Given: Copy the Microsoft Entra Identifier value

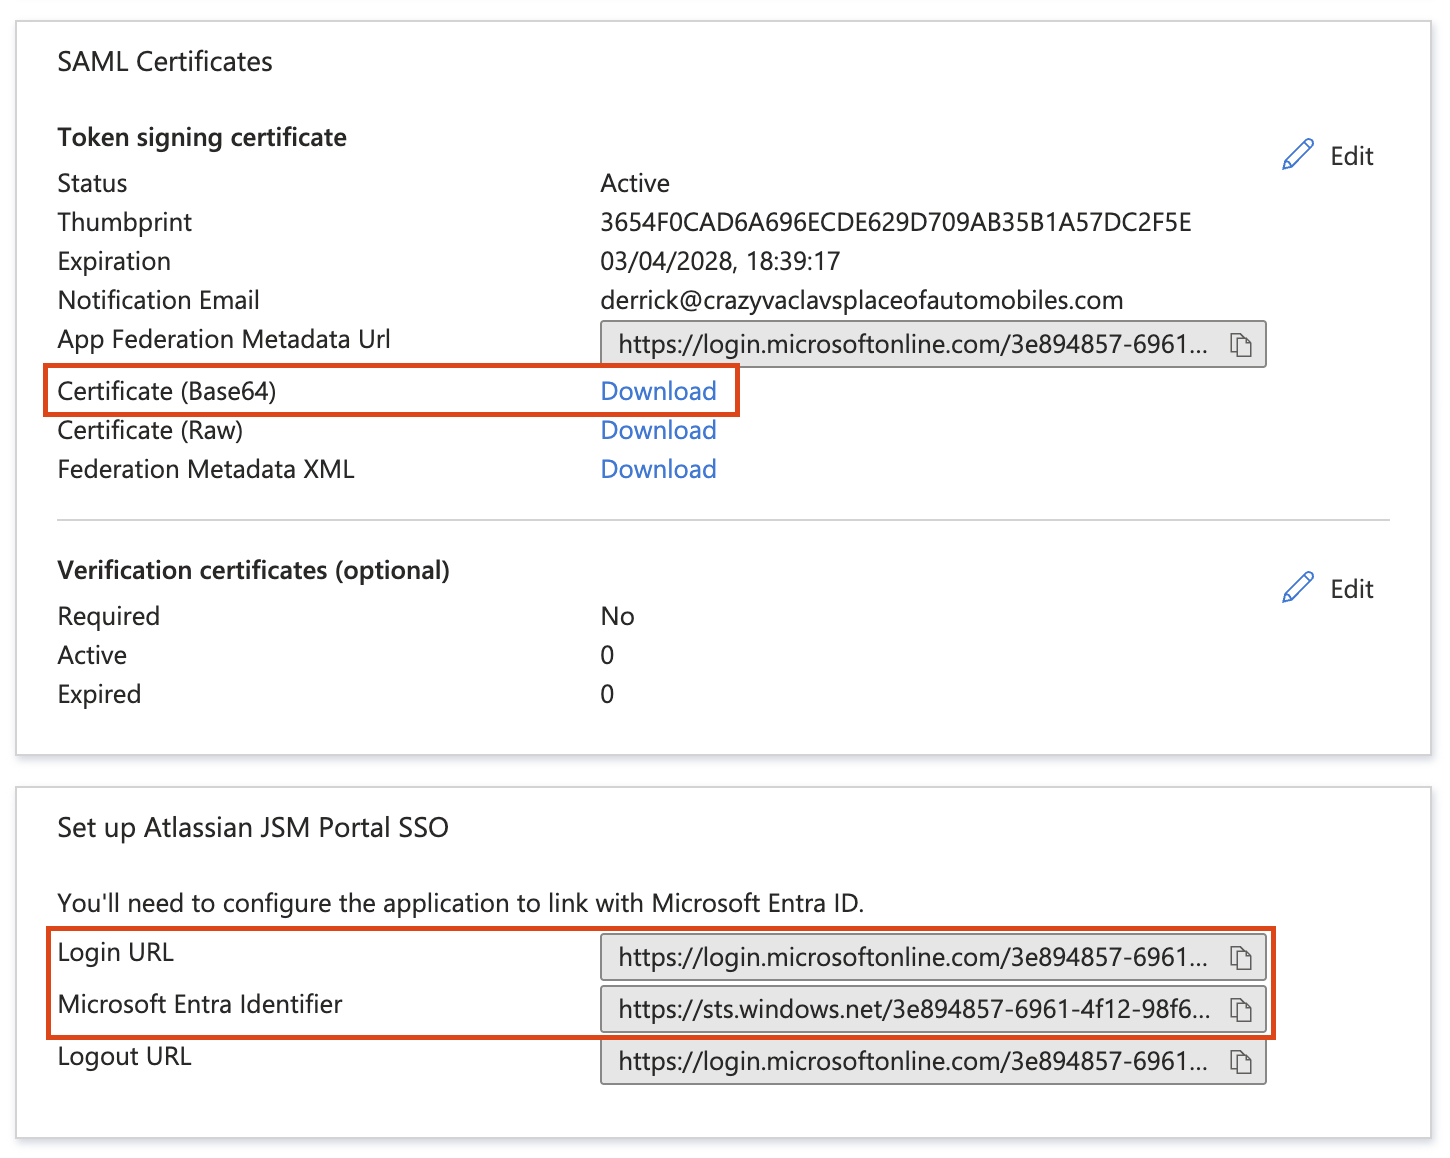Looking at the screenshot, I should pyautogui.click(x=1240, y=1010).
